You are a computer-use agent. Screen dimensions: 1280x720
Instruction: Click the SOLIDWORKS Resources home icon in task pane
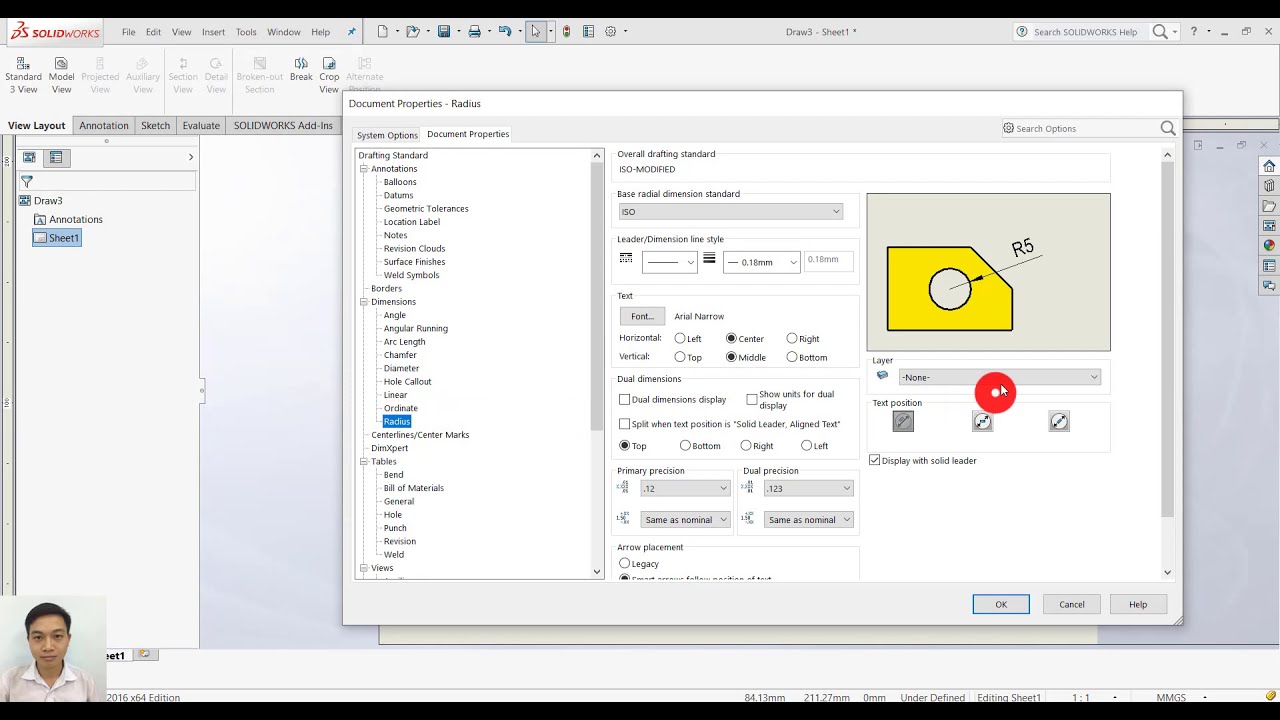click(1269, 166)
